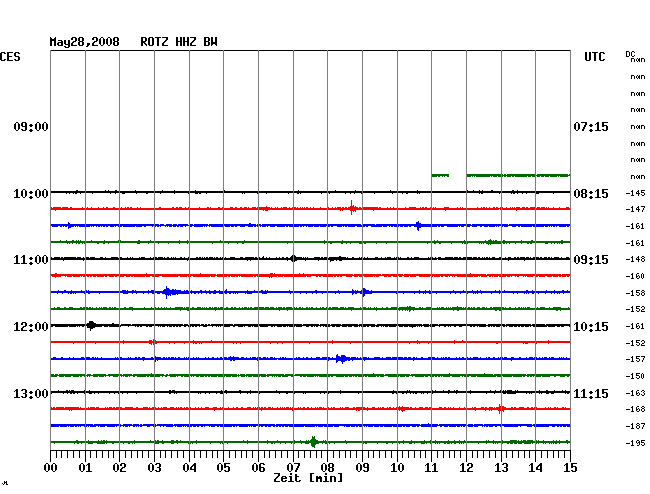Pick the -187 DC value
Image resolution: width=650 pixels, height=494 pixels.
click(635, 426)
